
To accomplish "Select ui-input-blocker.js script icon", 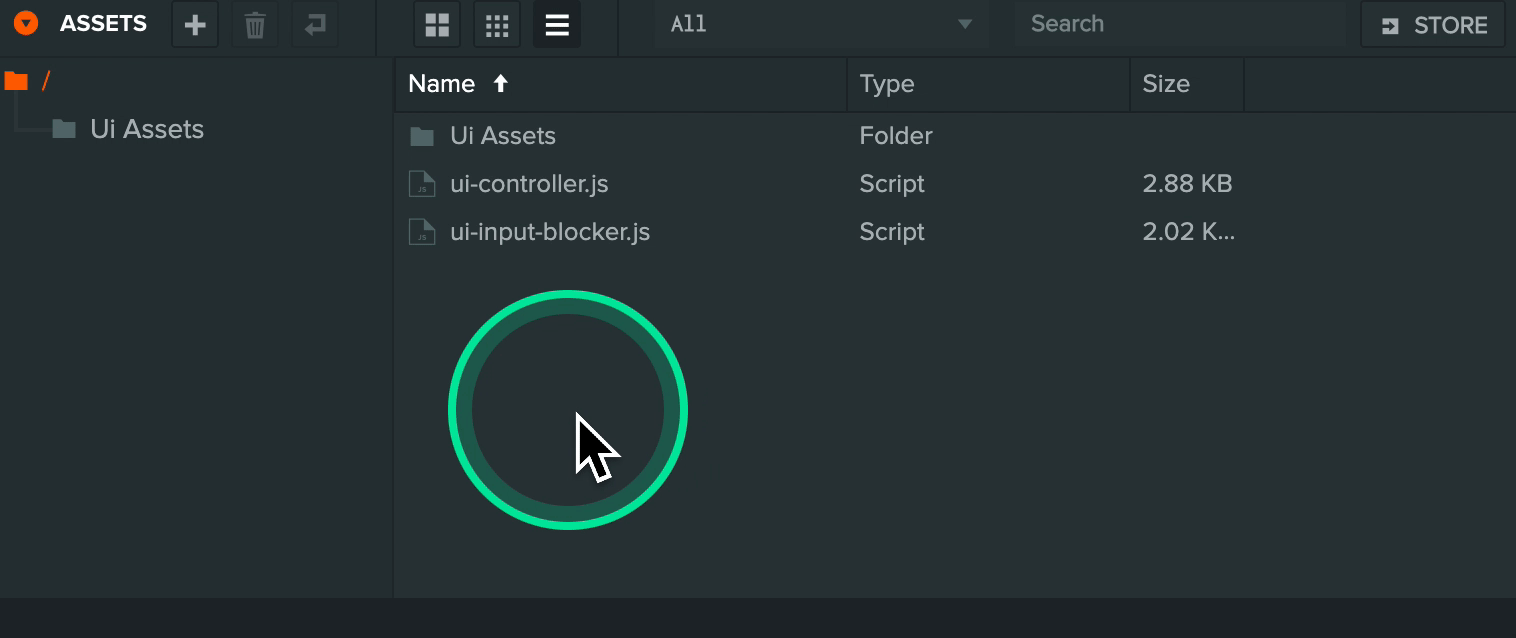I will 422,232.
